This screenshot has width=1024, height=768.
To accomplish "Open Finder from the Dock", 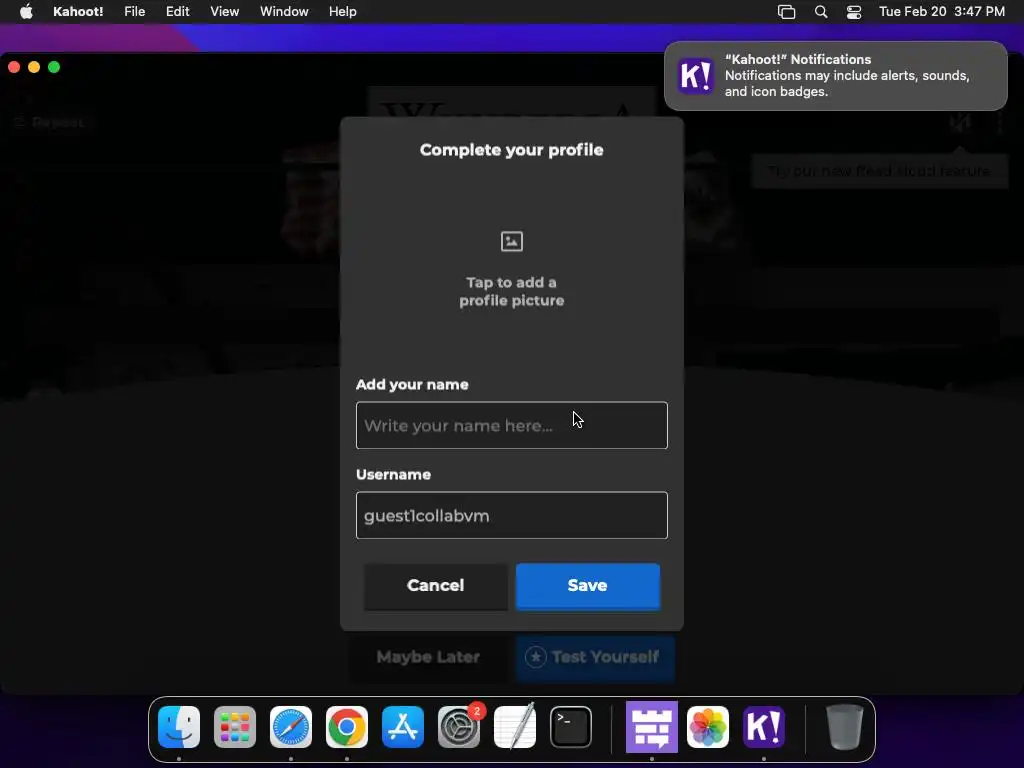I will (179, 727).
